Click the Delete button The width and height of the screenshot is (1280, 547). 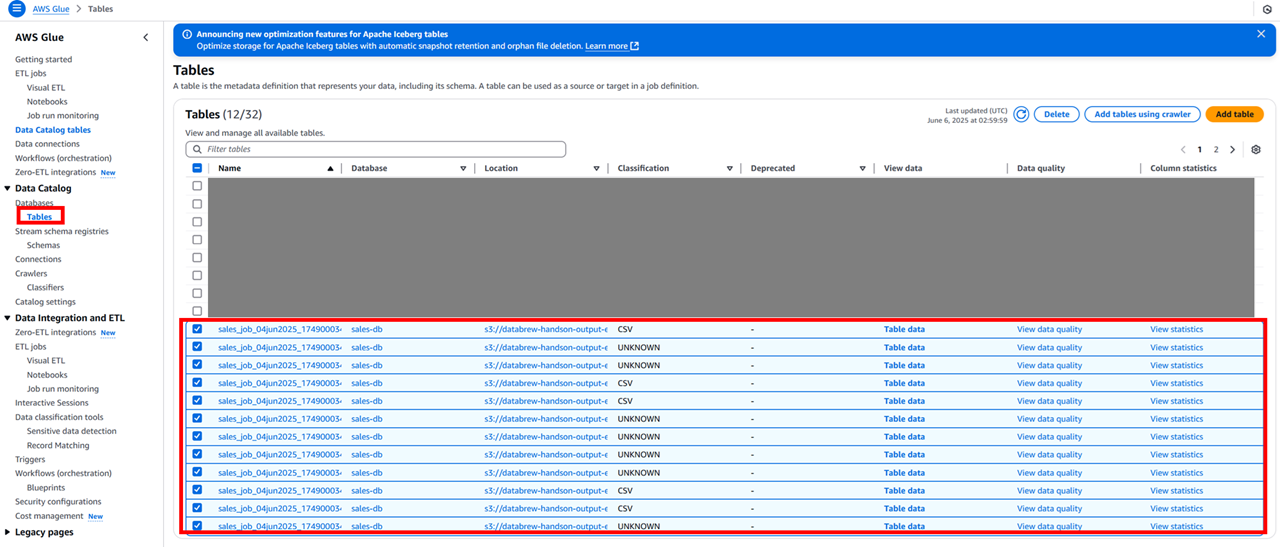pos(1057,114)
